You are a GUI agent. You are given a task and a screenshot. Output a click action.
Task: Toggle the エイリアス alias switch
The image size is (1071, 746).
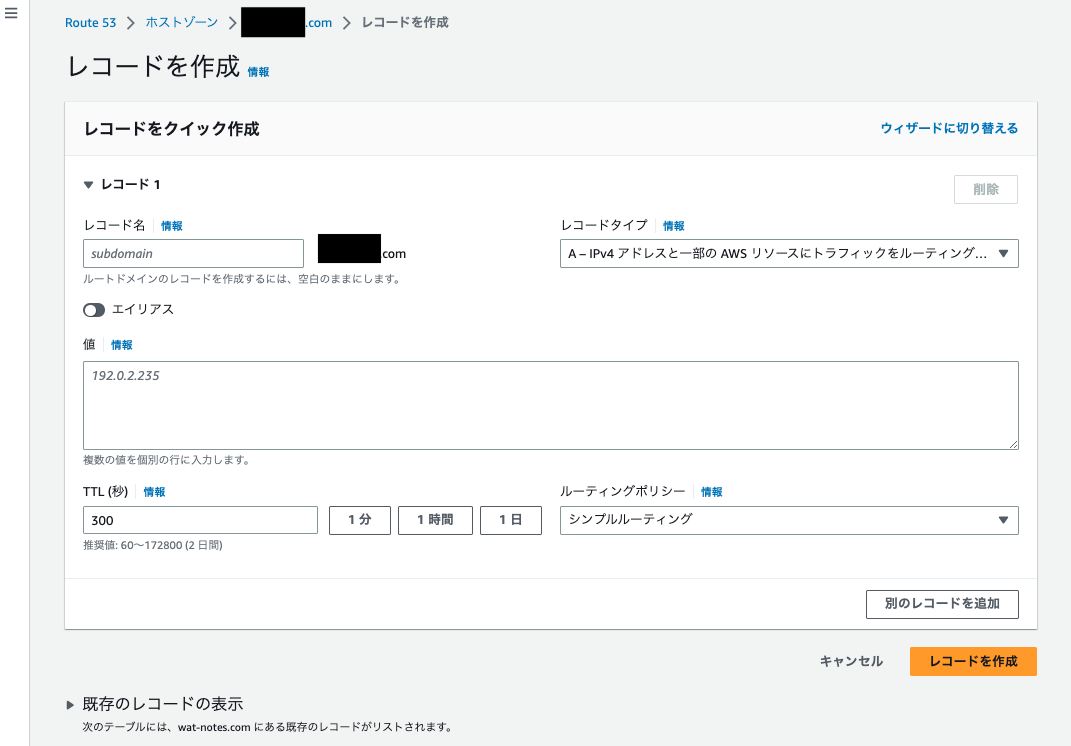tap(94, 310)
